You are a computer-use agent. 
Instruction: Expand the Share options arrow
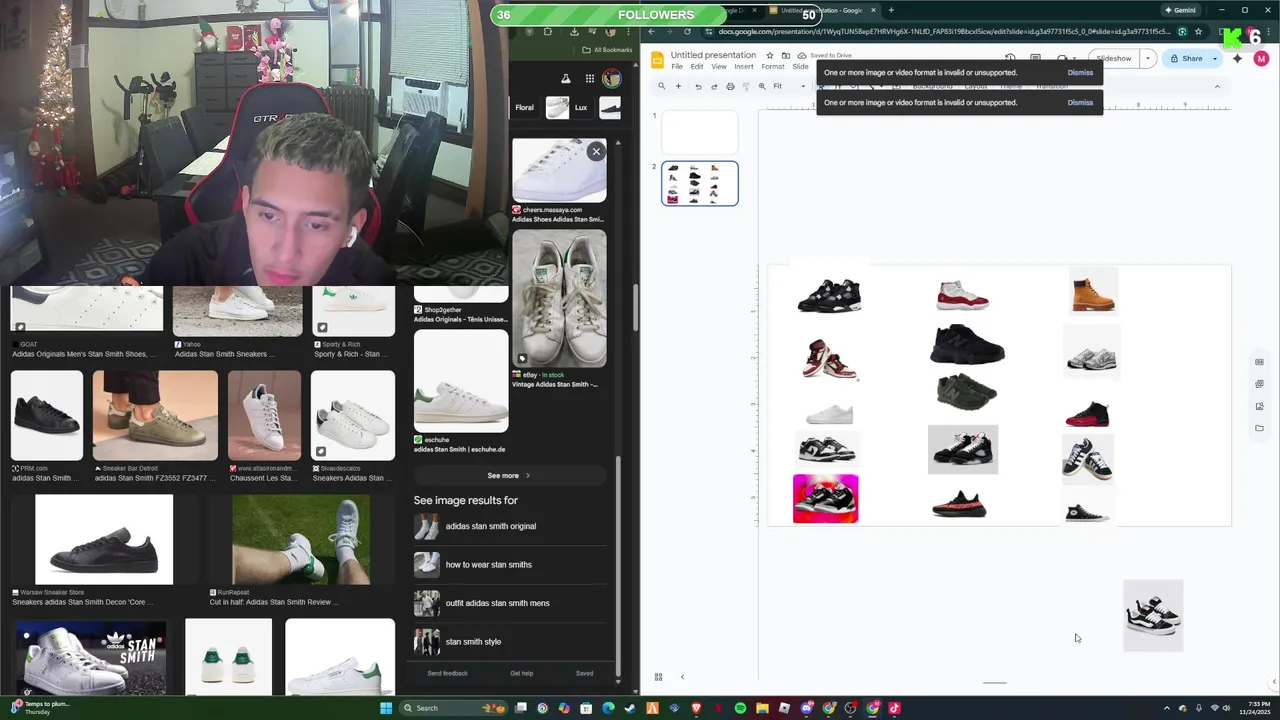1215,59
